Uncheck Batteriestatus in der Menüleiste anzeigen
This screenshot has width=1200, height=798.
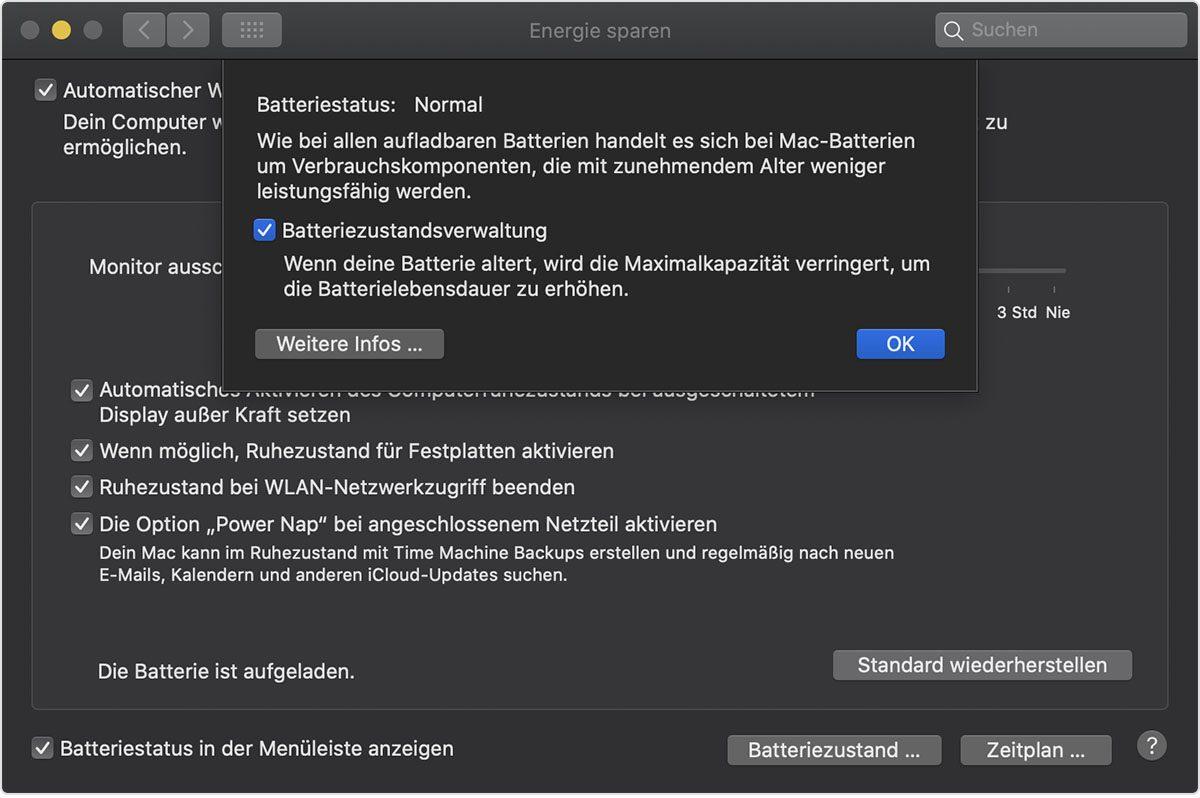(43, 748)
